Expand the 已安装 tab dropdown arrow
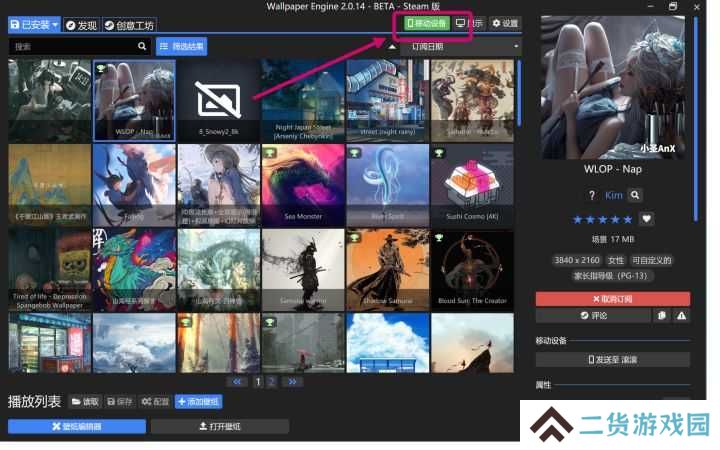Image resolution: width=720 pixels, height=450 pixels. point(56,25)
